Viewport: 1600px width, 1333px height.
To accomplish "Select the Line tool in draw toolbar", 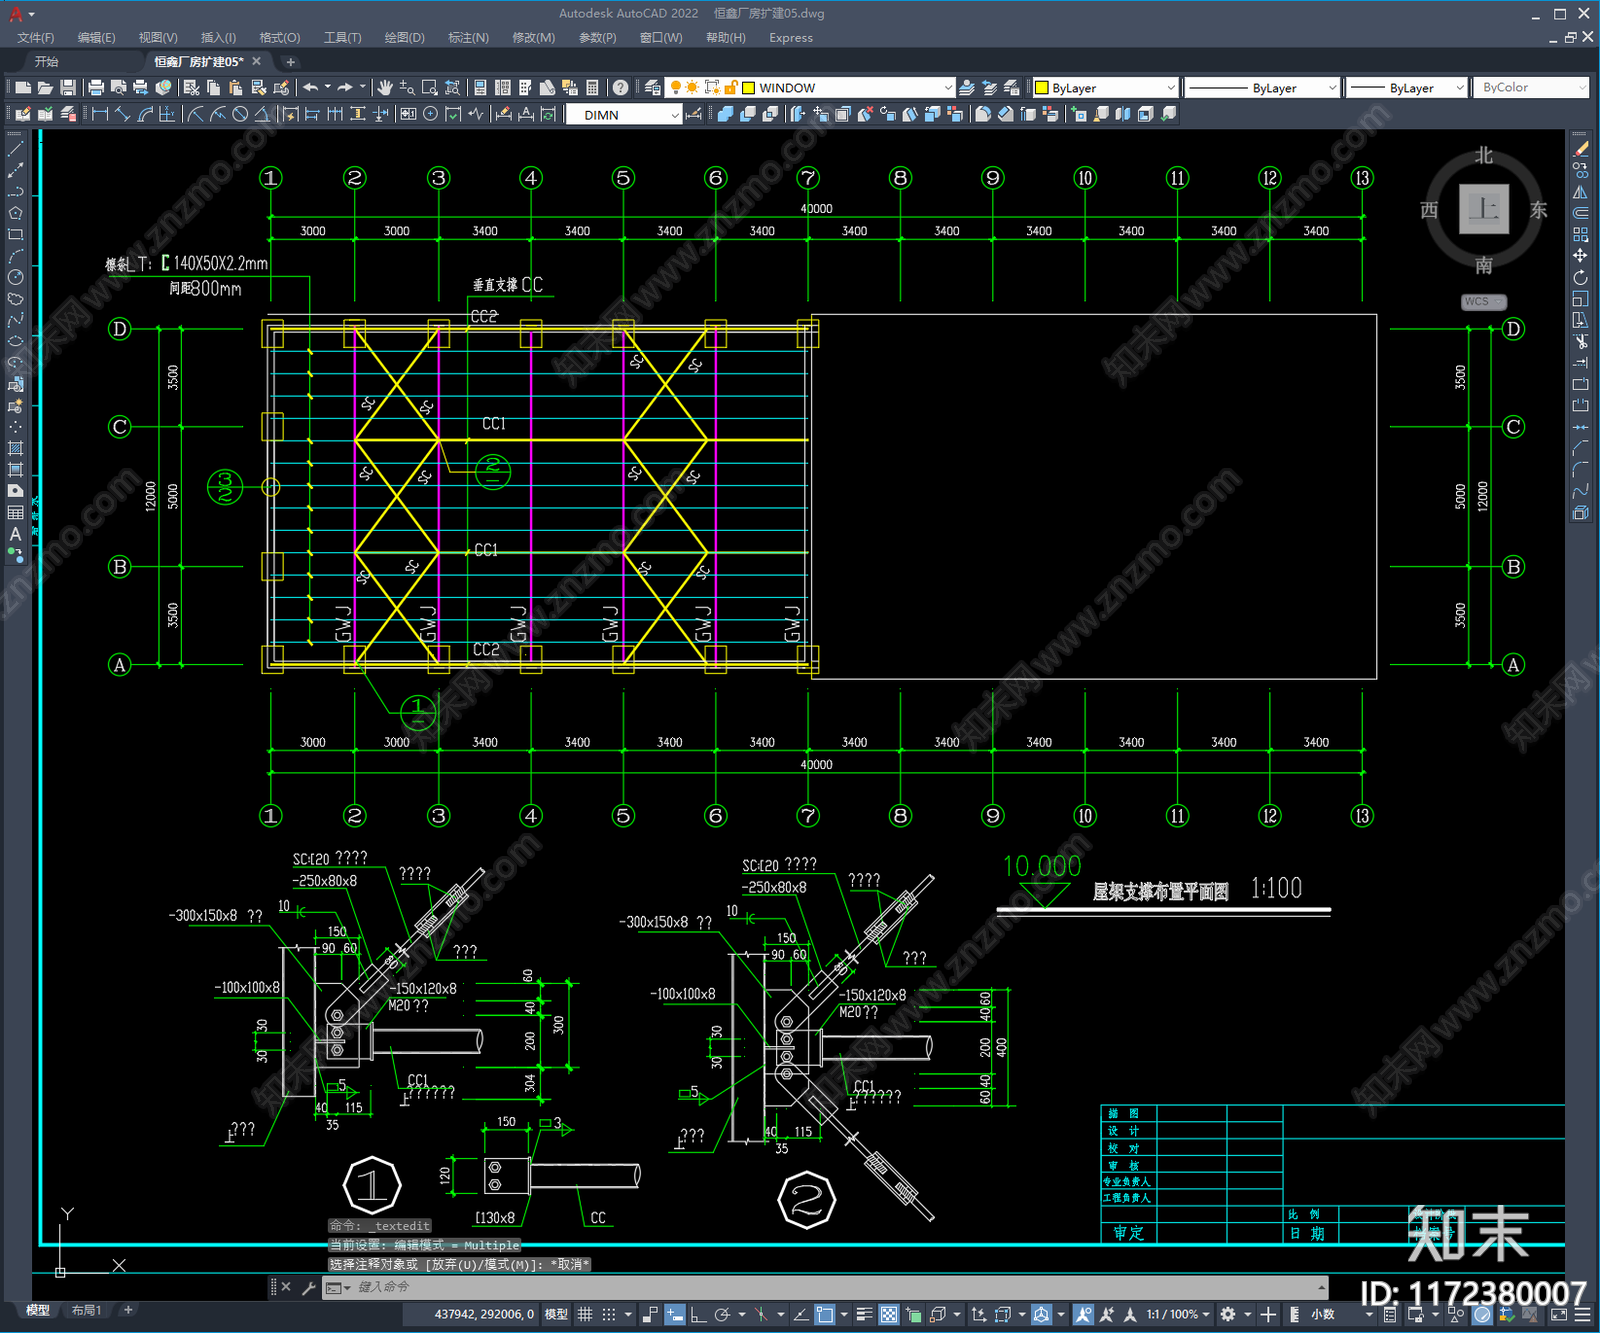I will tap(15, 148).
